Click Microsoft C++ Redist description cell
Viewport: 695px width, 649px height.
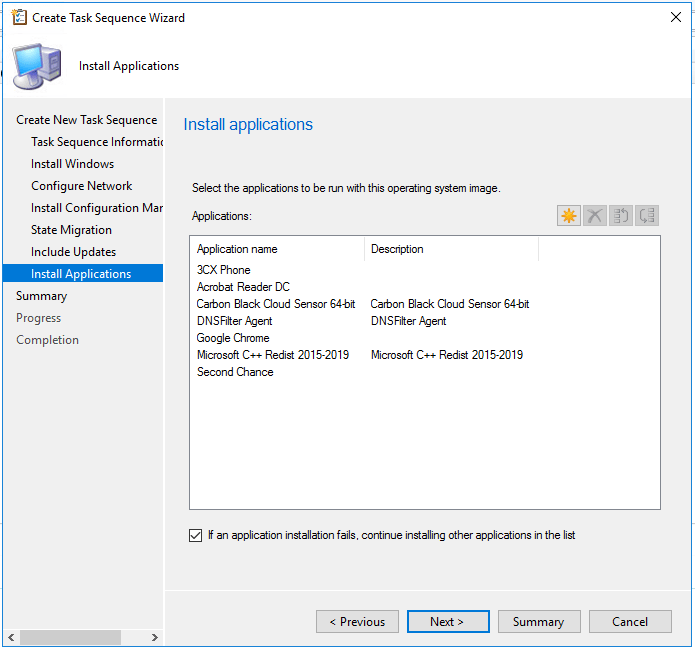coord(447,355)
